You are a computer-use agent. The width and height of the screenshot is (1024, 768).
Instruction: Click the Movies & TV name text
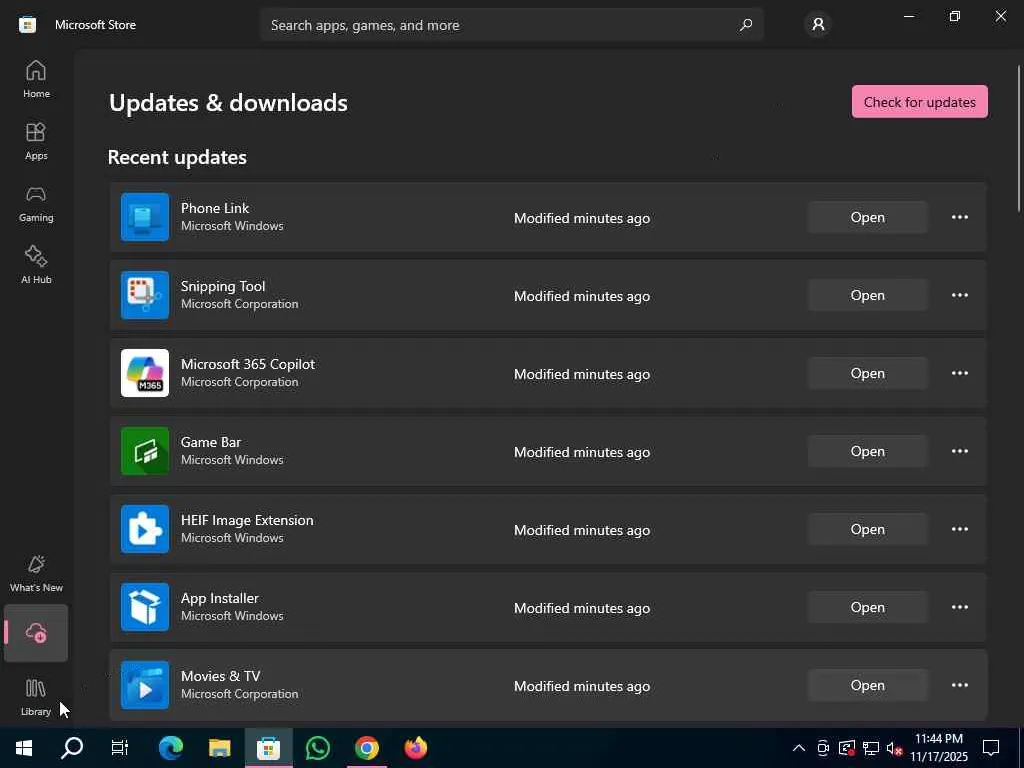[220, 677]
